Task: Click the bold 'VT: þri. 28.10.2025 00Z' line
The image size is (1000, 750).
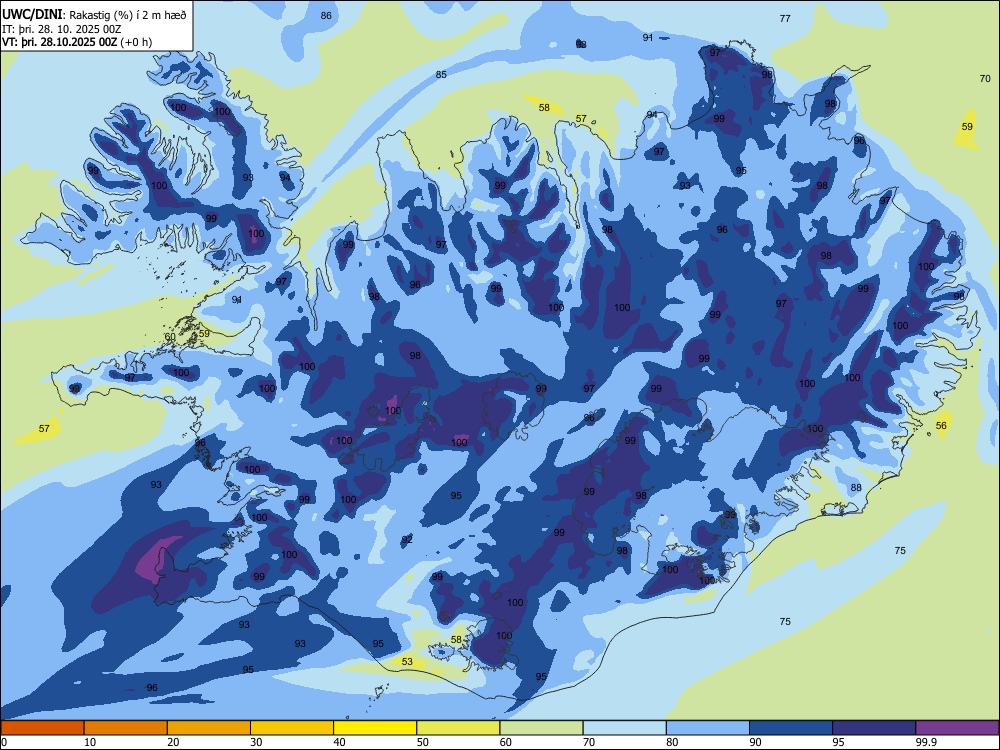Action: pos(59,42)
